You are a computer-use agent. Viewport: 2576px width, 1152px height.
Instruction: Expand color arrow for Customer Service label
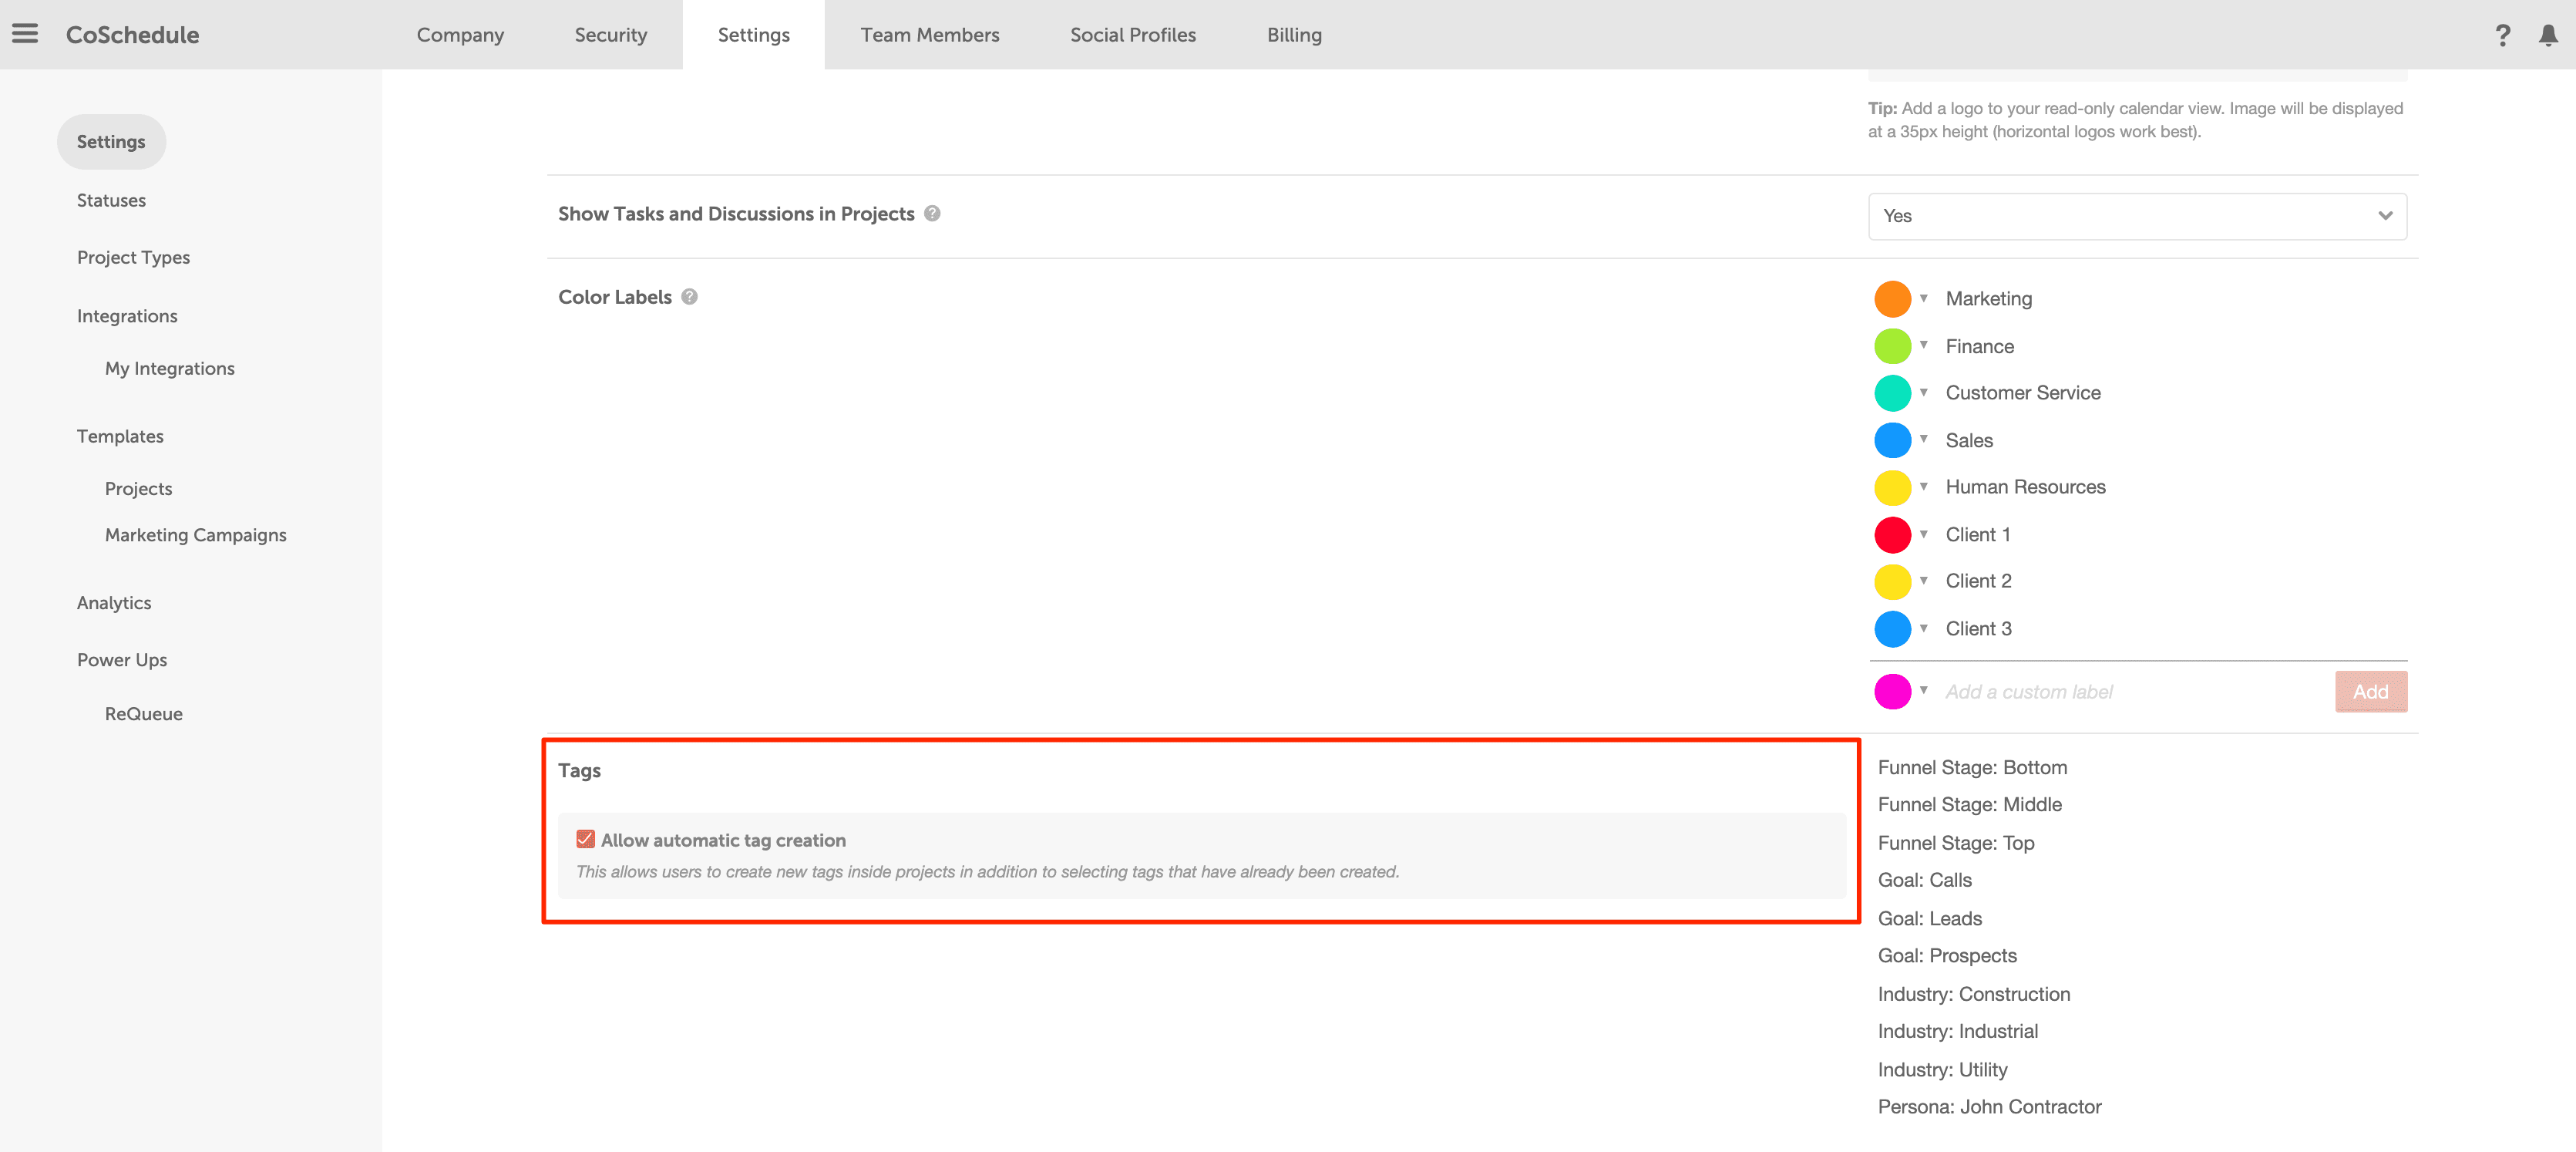tap(1923, 392)
